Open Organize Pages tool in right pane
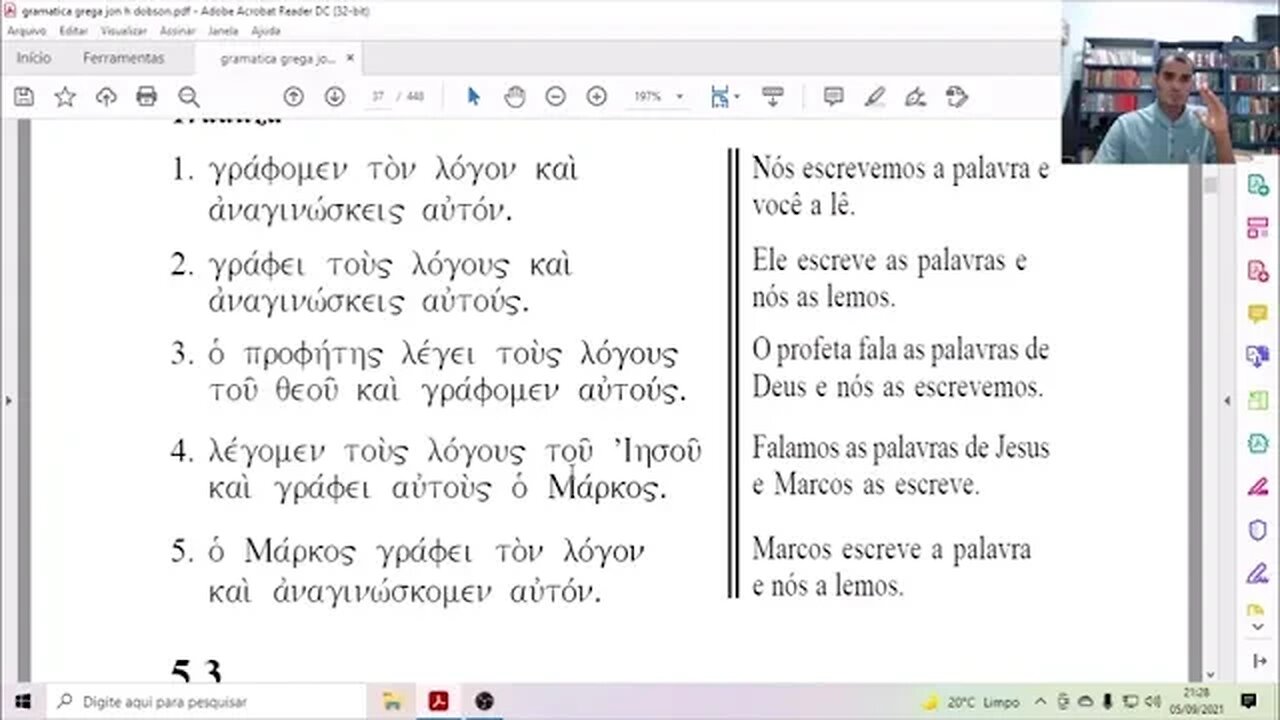 [x=1257, y=228]
